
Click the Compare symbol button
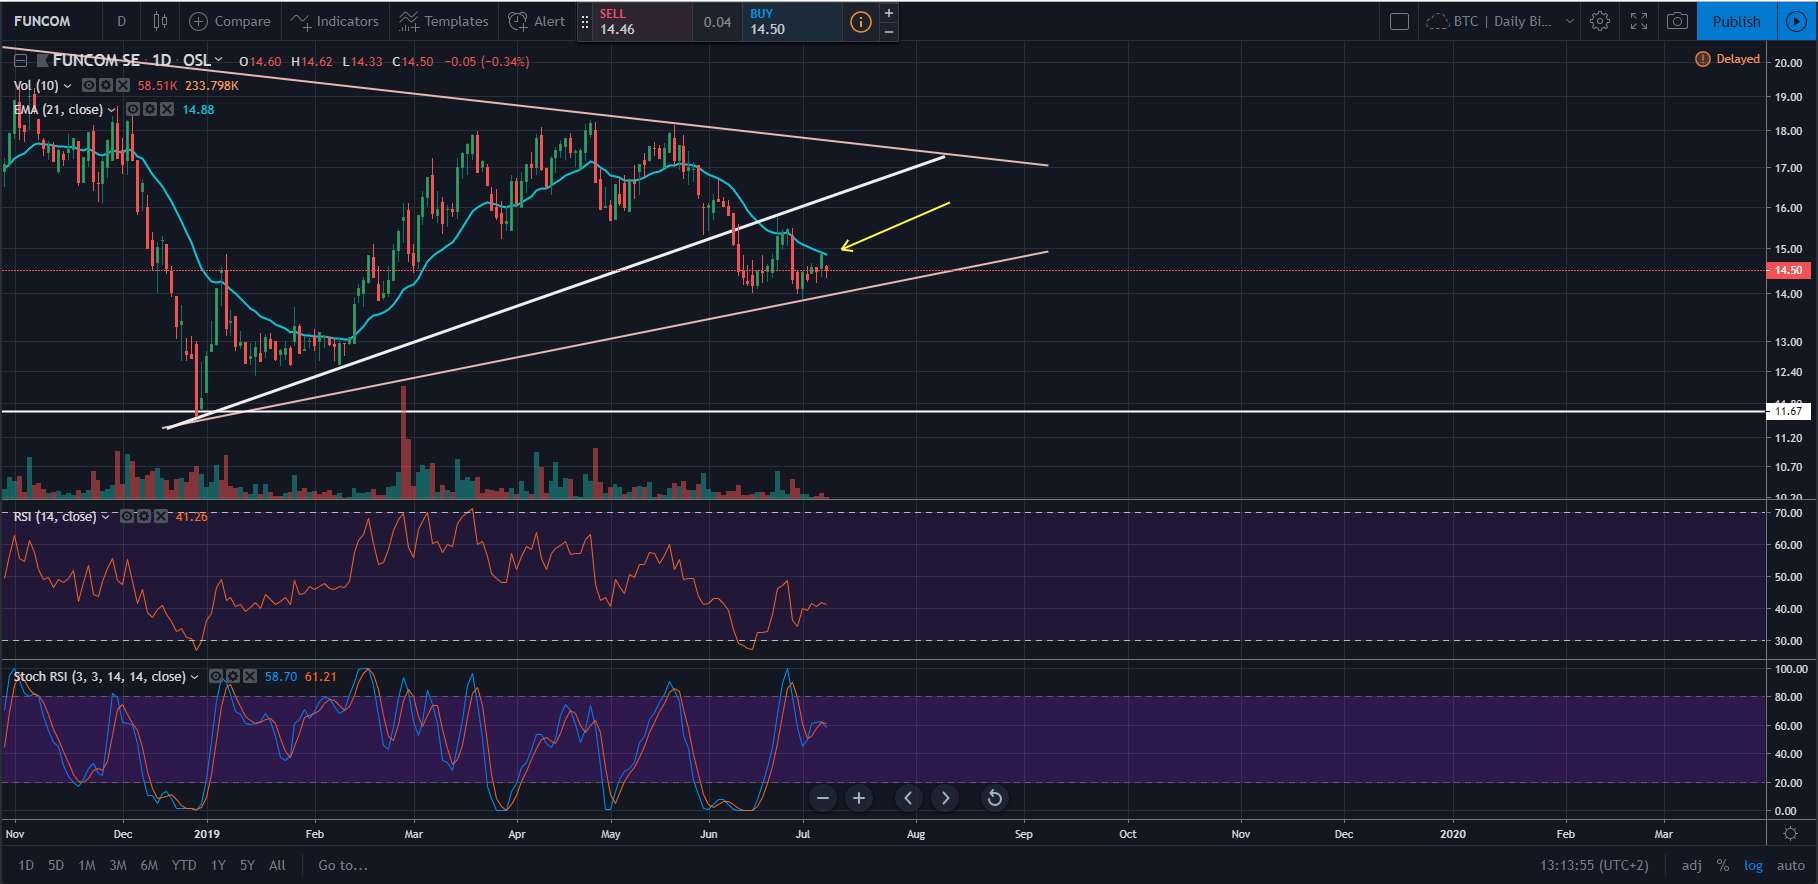click(230, 21)
